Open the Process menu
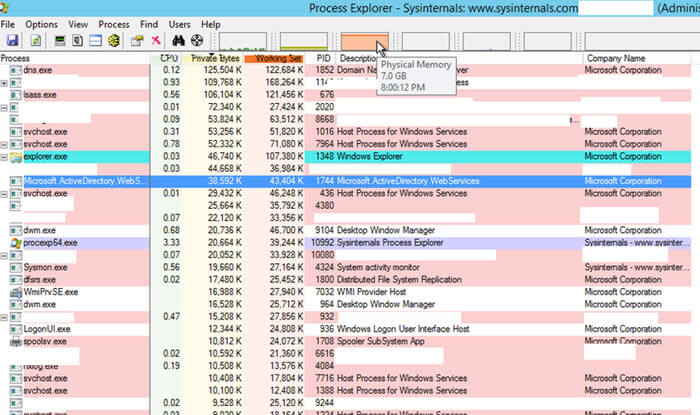 click(114, 25)
